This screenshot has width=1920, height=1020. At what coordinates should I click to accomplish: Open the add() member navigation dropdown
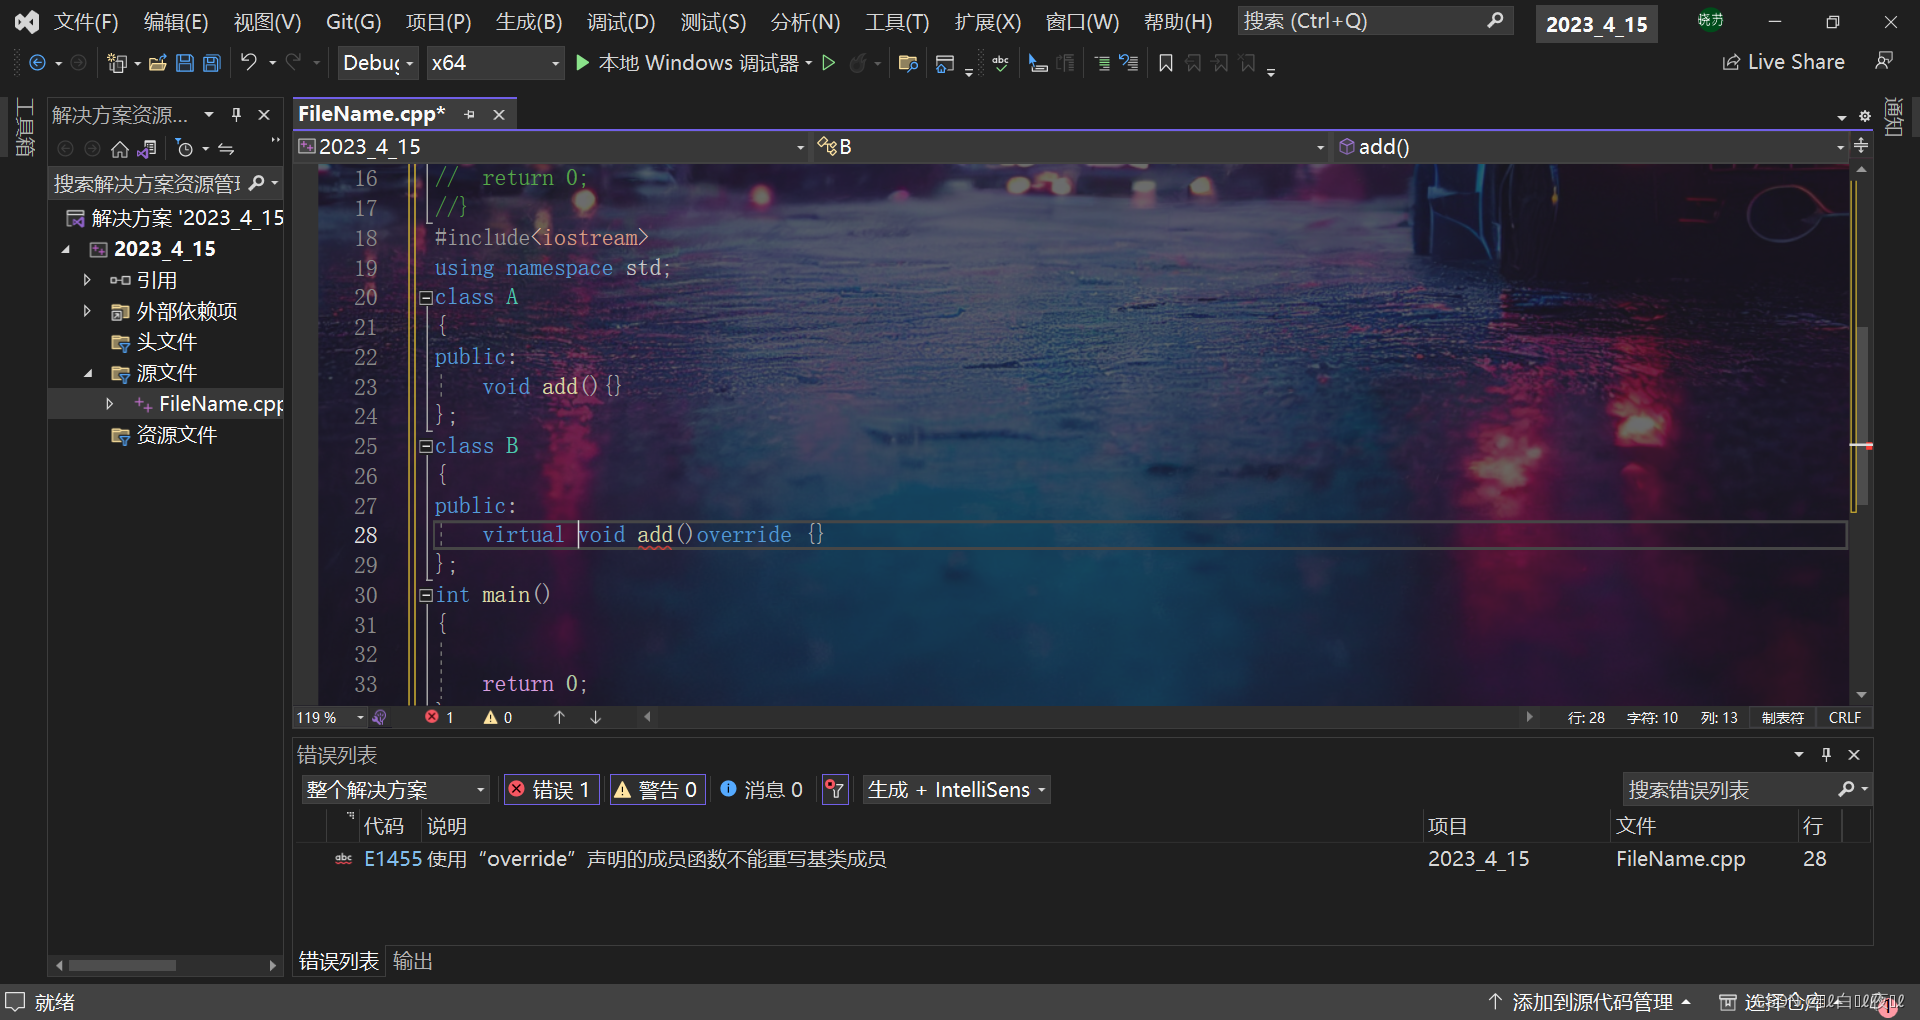tap(1591, 147)
